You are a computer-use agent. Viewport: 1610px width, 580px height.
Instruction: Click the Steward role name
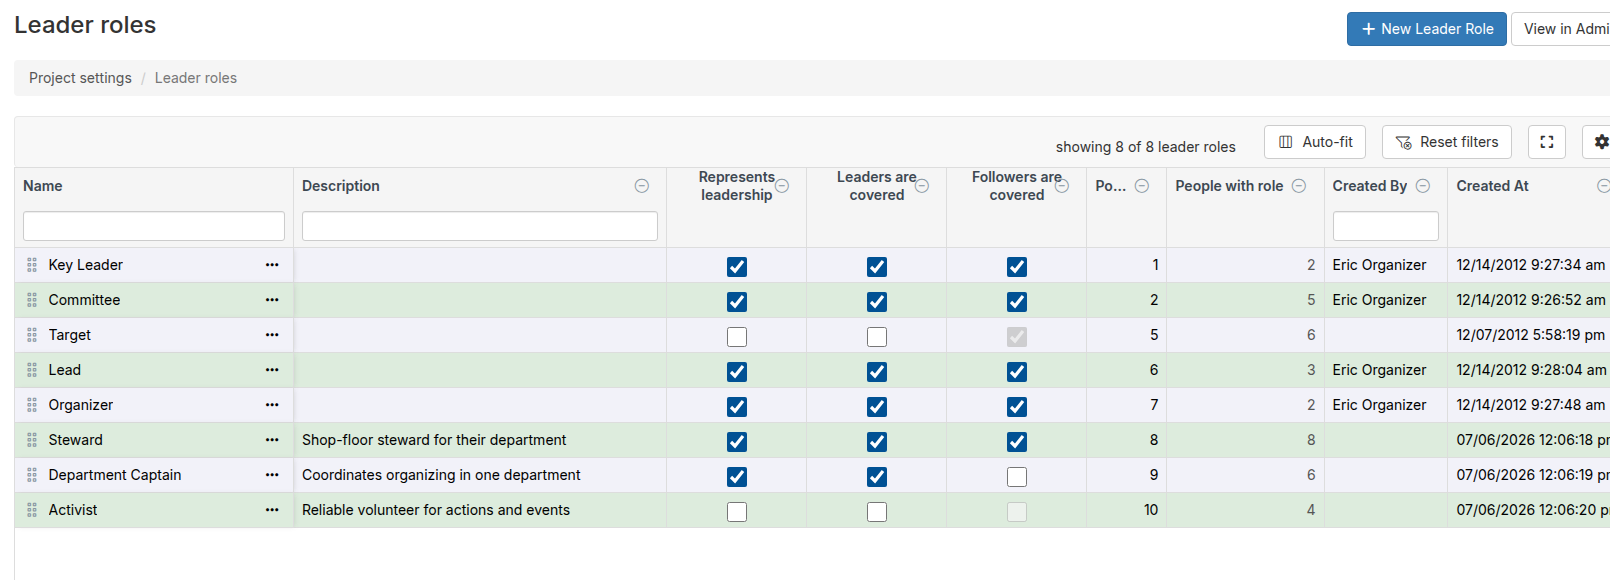point(76,440)
